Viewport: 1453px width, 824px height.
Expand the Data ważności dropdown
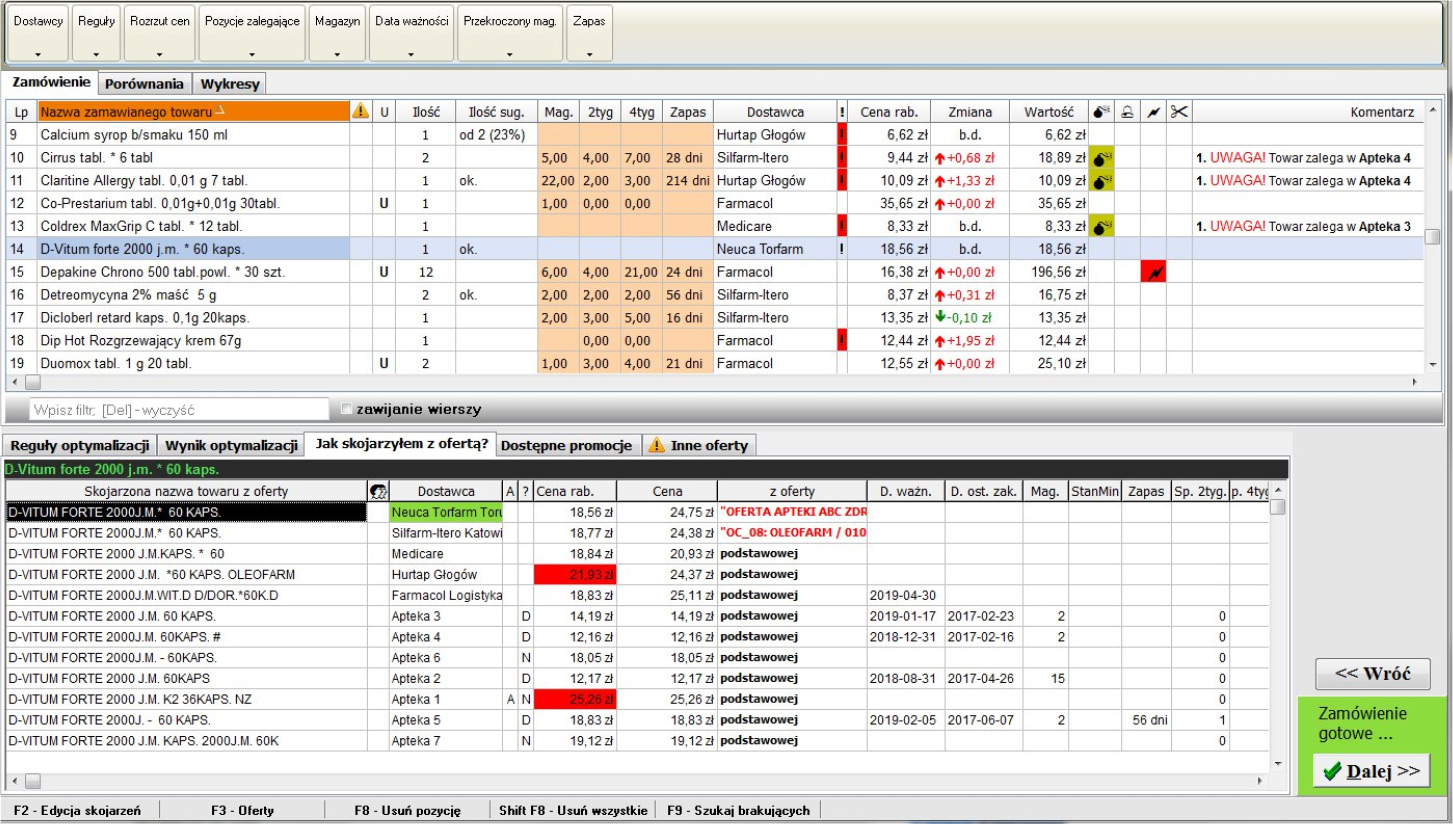point(411,34)
